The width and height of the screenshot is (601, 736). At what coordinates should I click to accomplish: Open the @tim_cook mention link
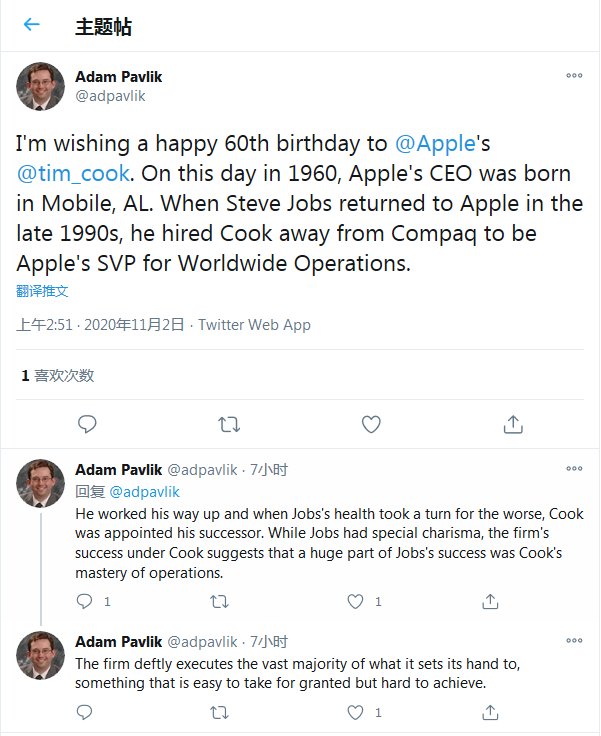73,173
